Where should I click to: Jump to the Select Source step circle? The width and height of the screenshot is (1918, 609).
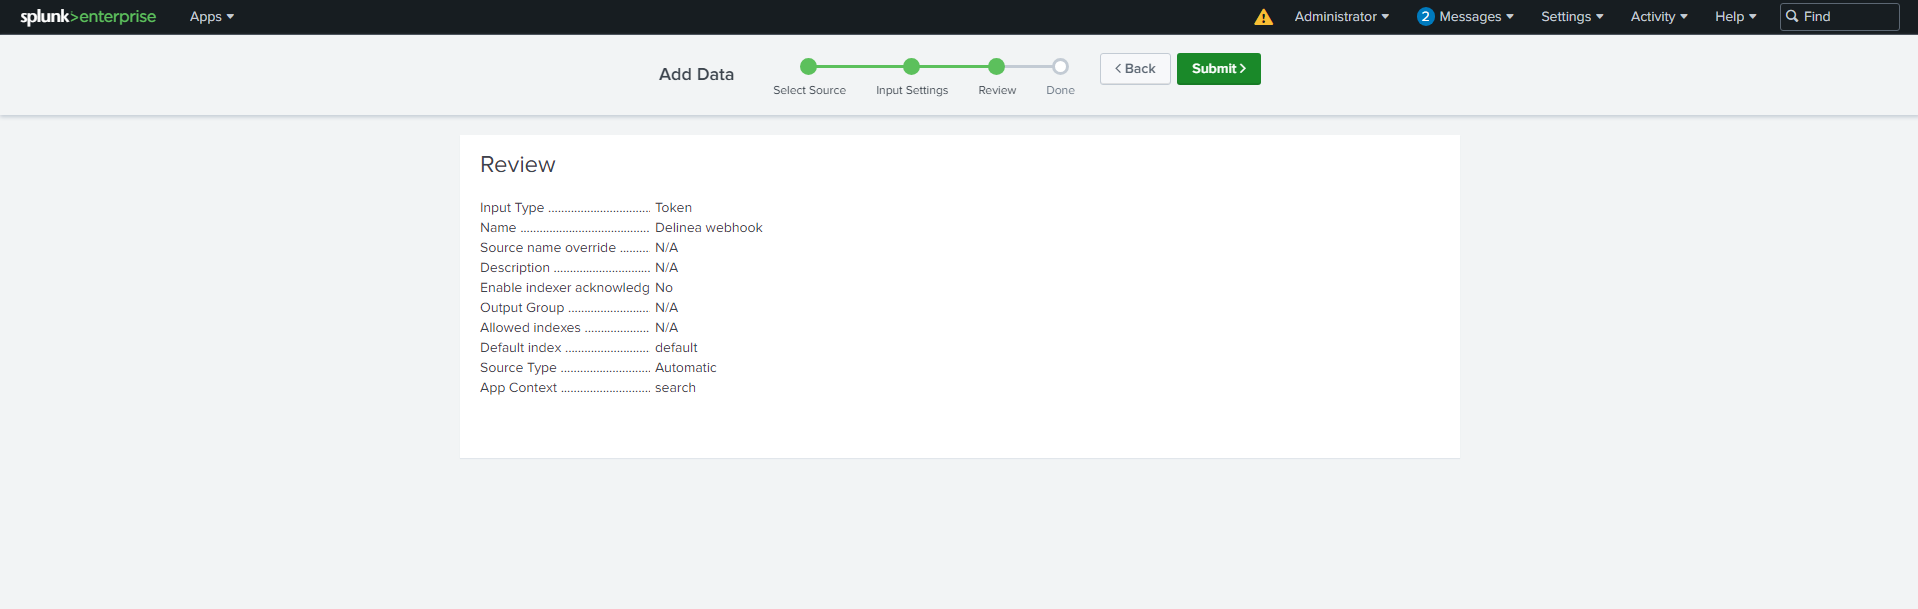[x=808, y=67]
